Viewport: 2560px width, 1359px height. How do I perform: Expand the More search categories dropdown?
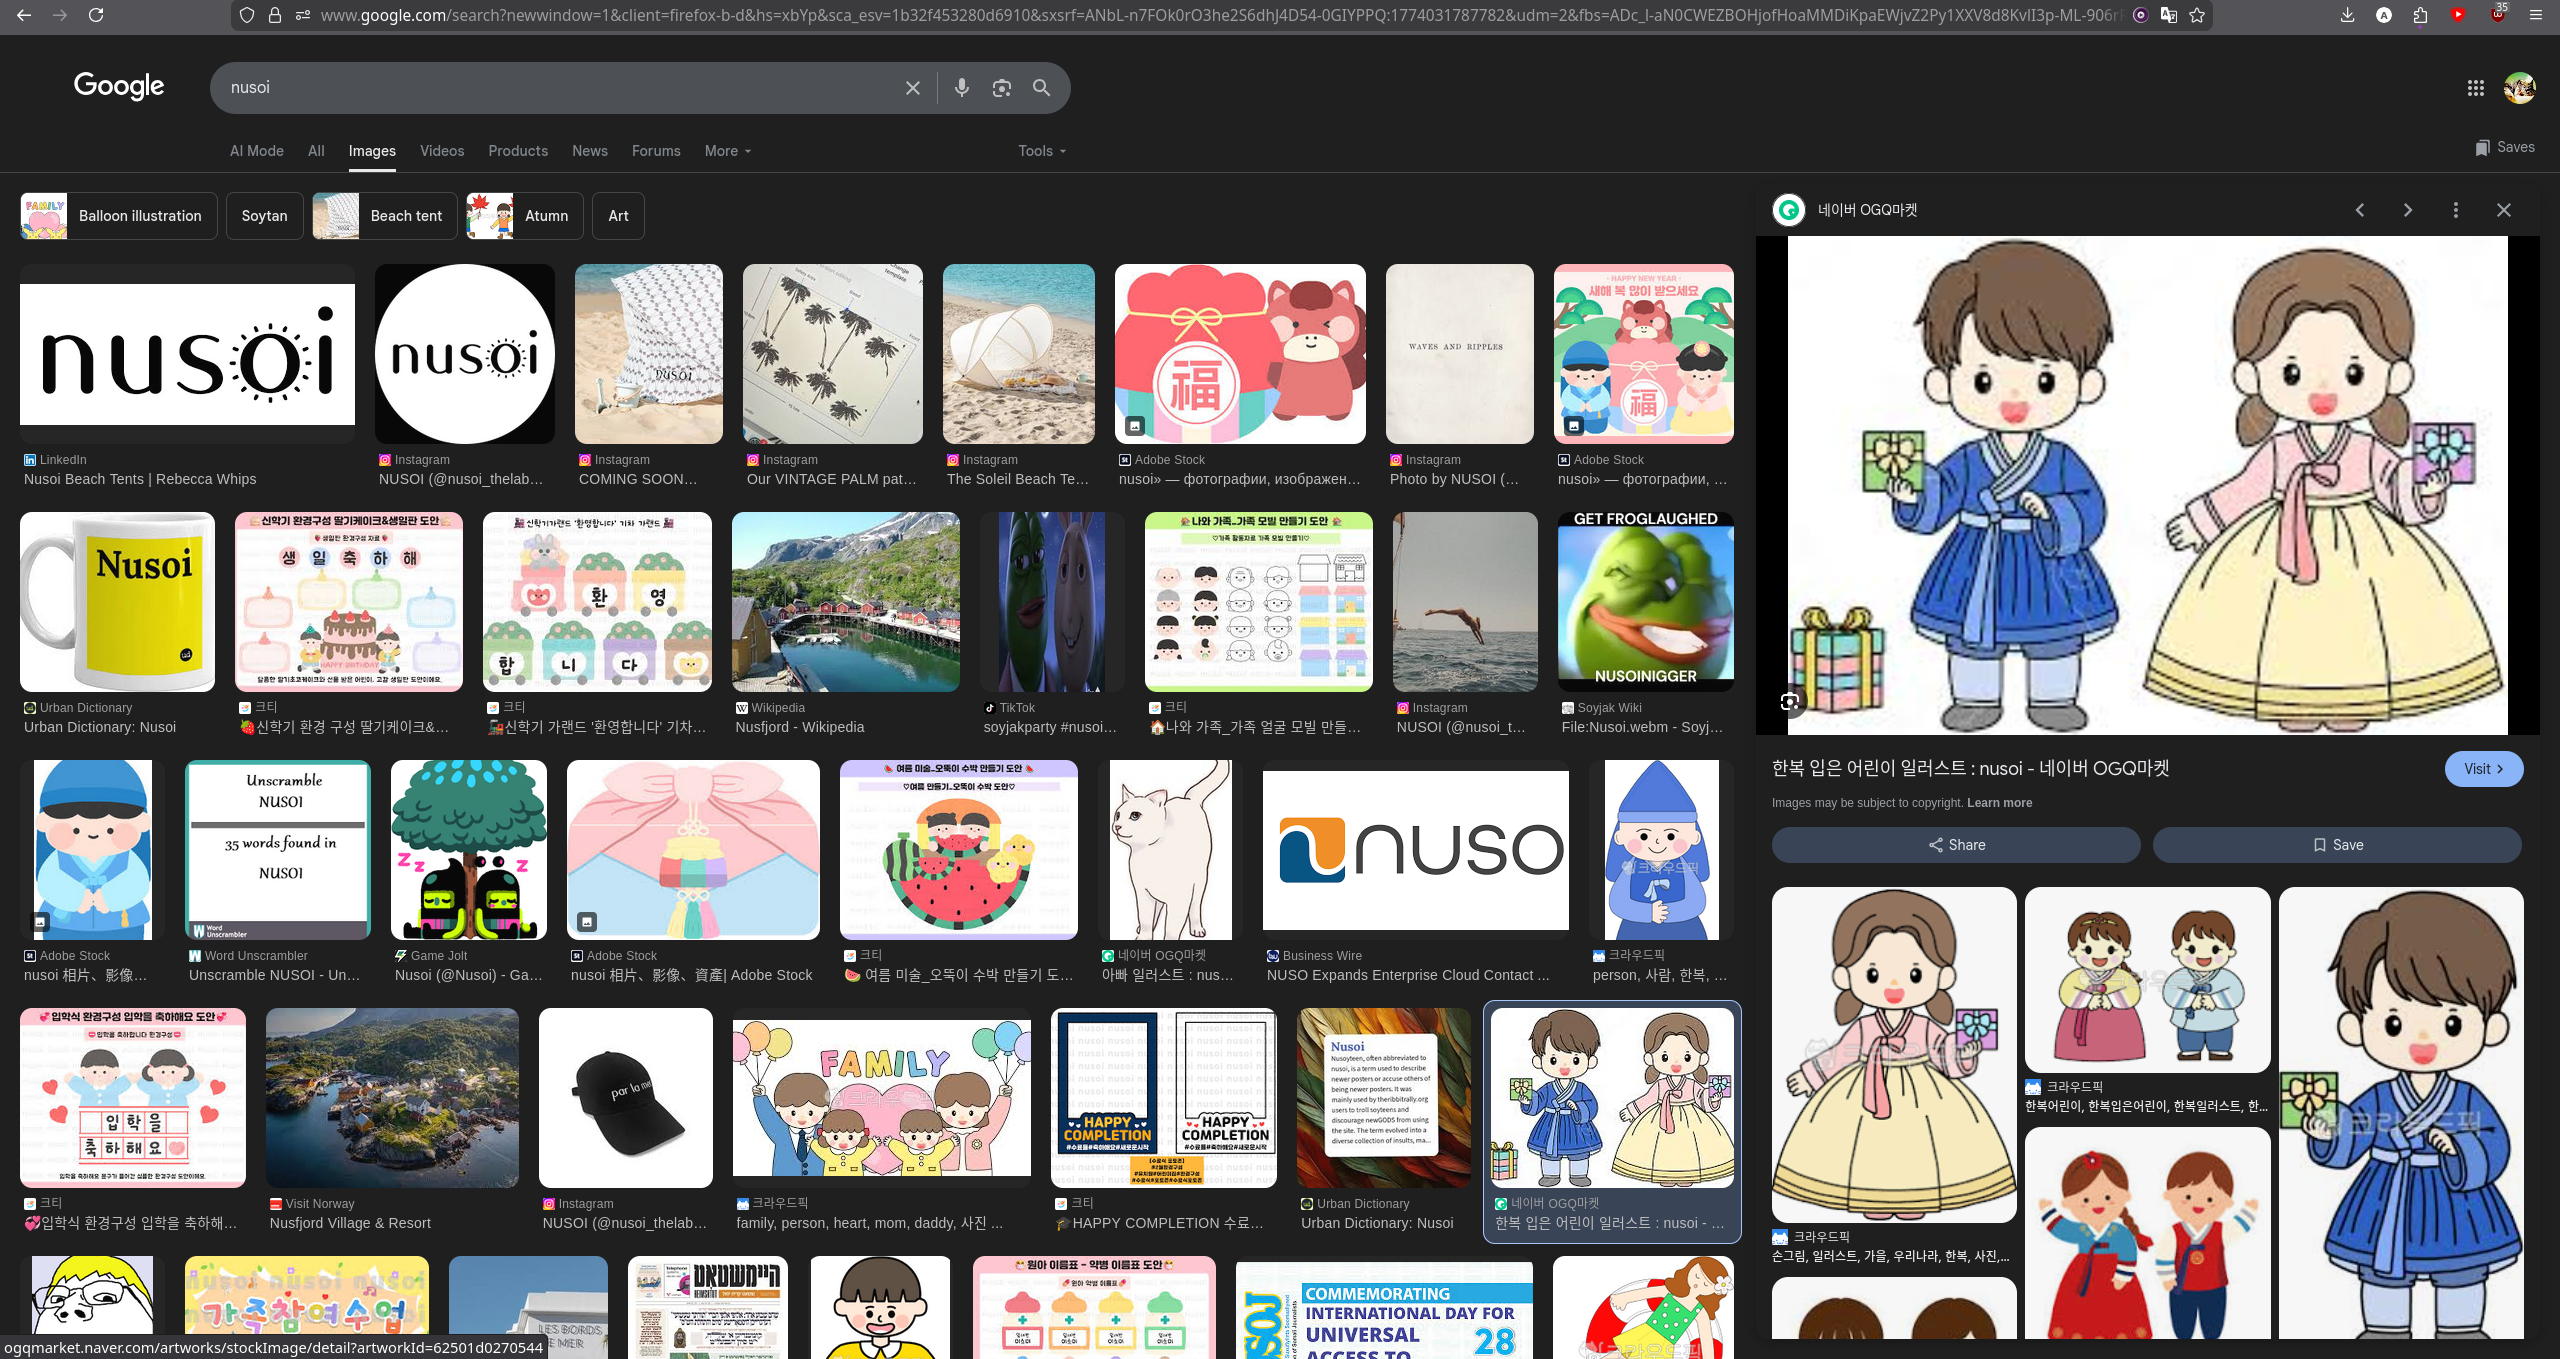click(727, 151)
